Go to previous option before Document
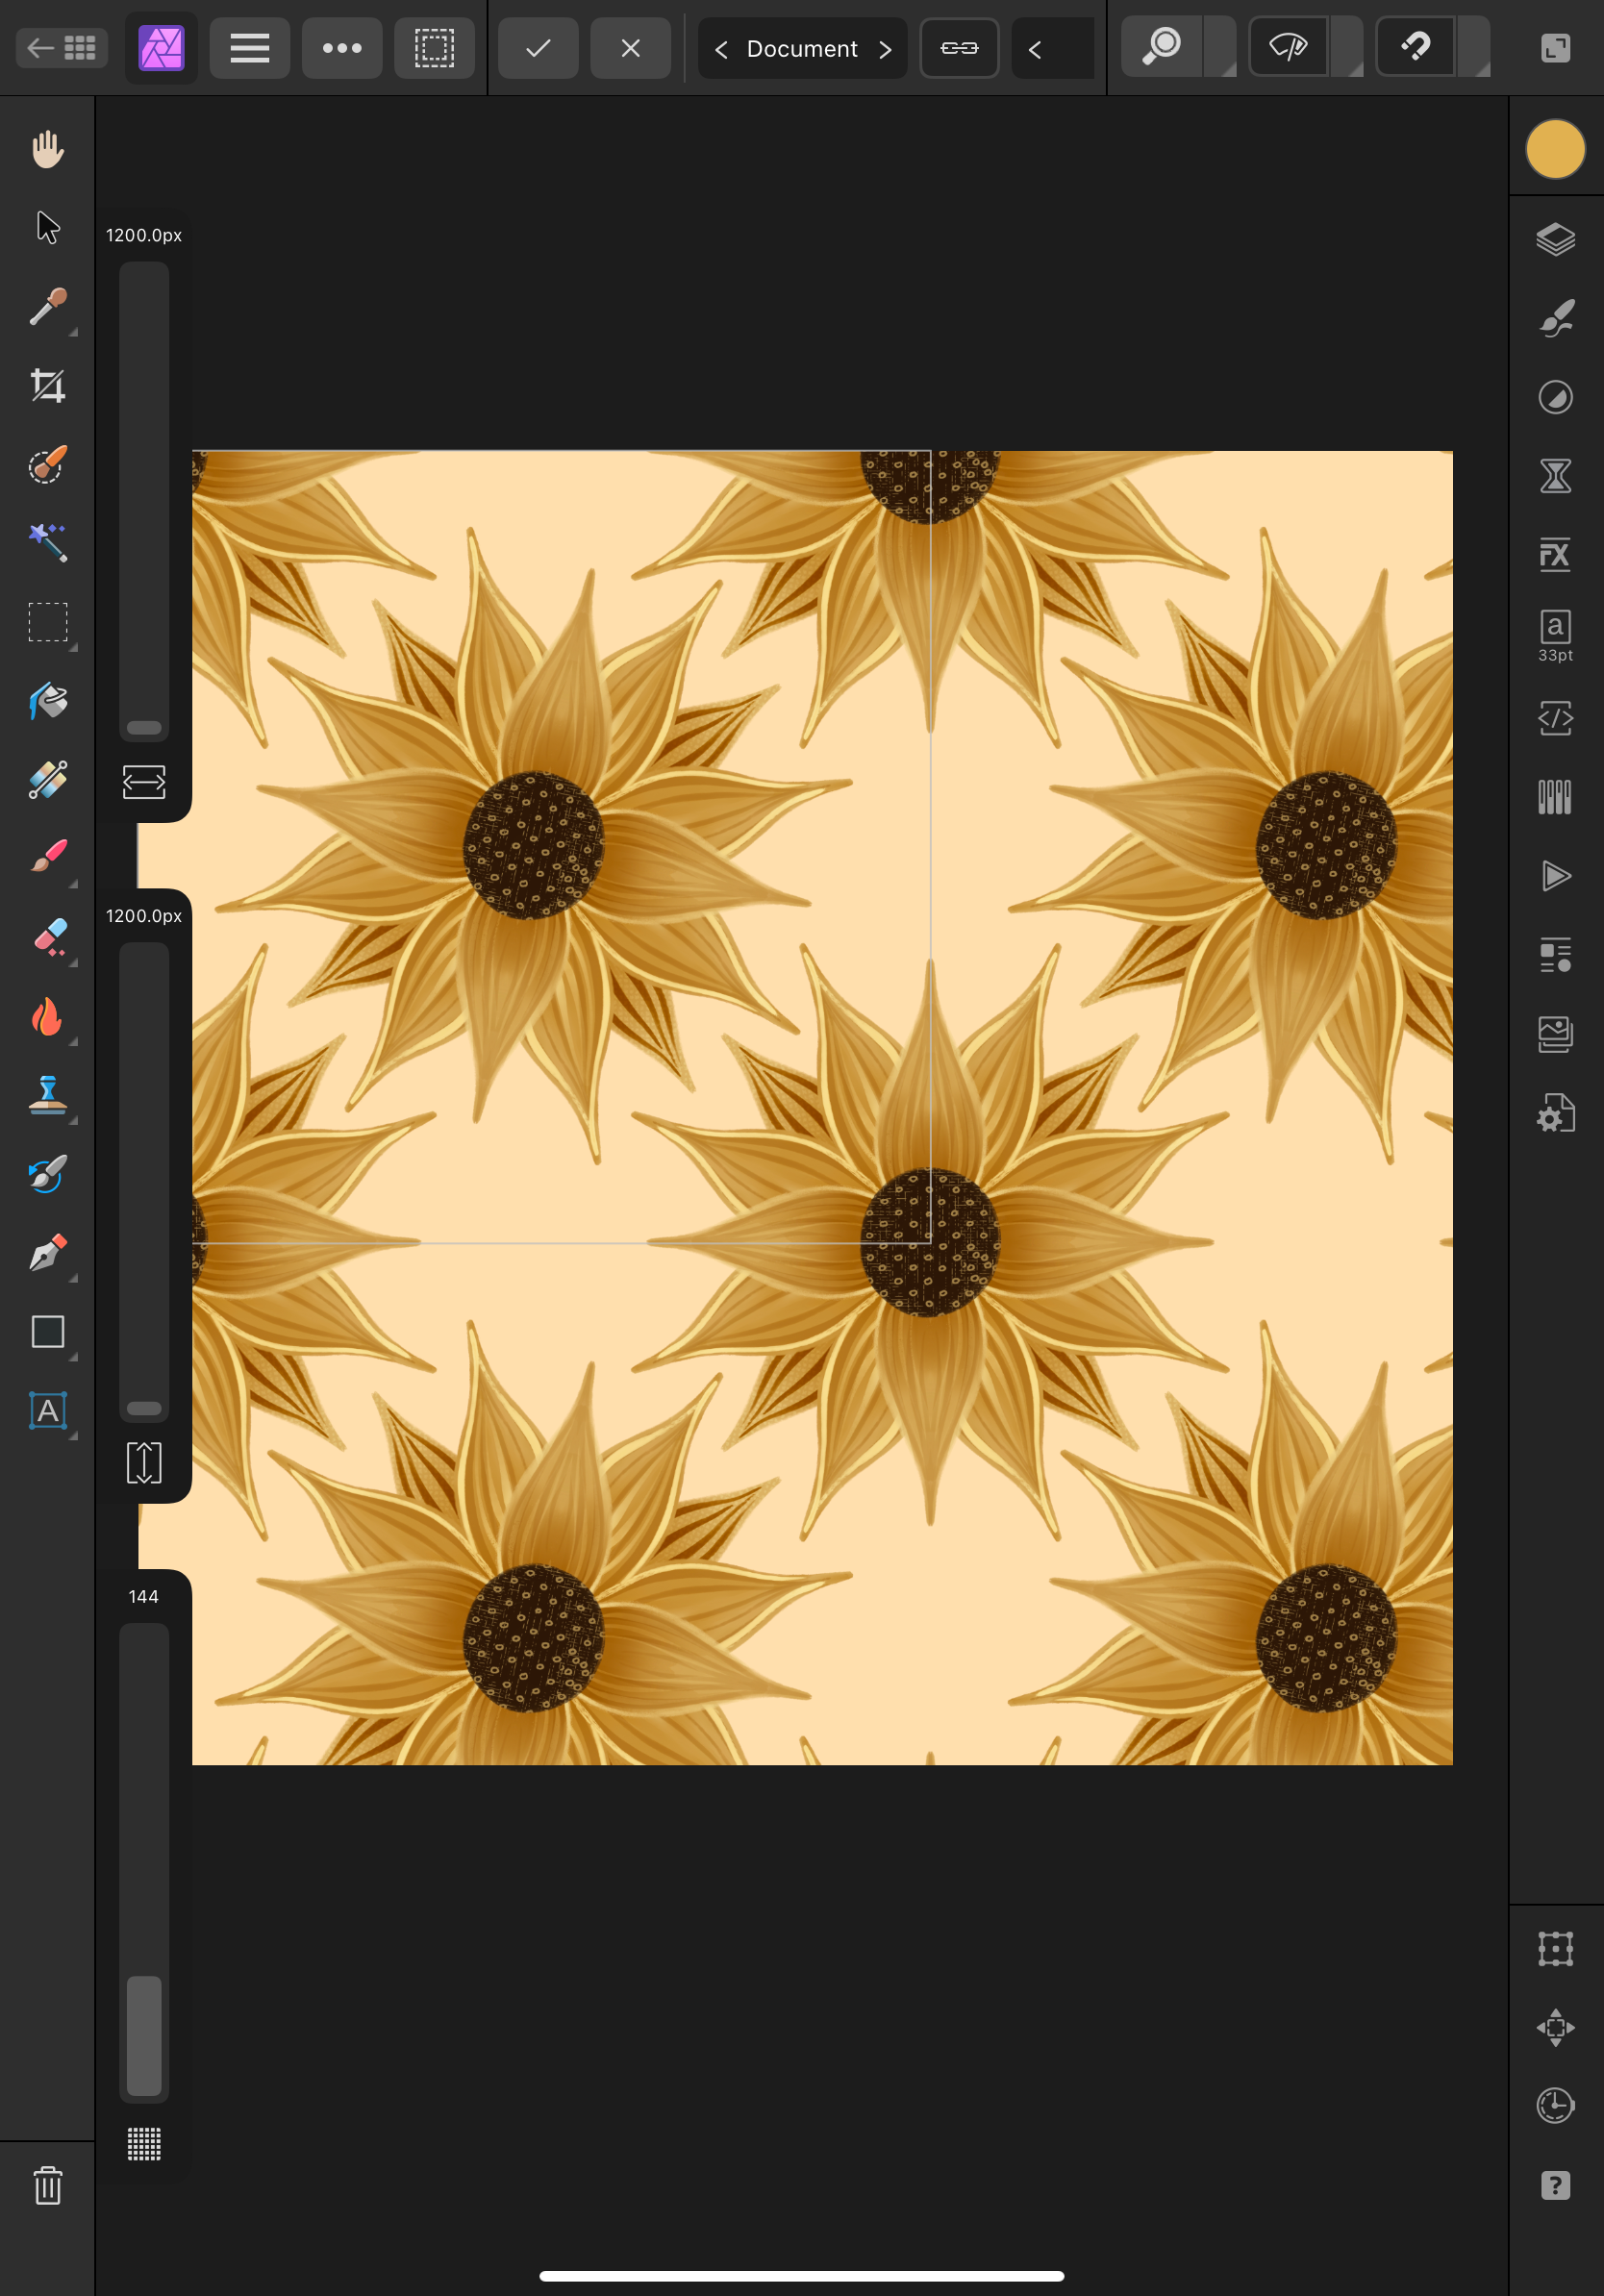Image resolution: width=1604 pixels, height=2296 pixels. (721, 49)
